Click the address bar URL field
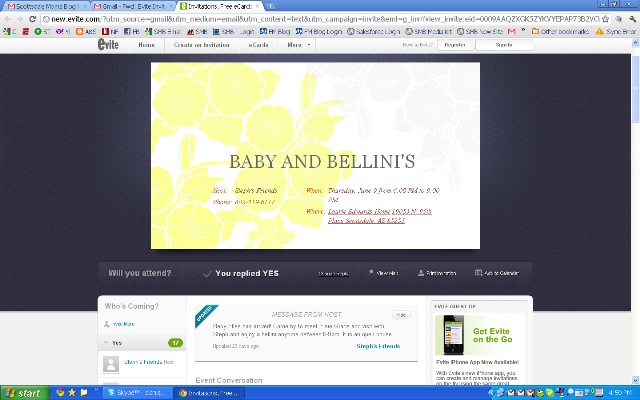The width and height of the screenshot is (640, 400). coord(324,19)
